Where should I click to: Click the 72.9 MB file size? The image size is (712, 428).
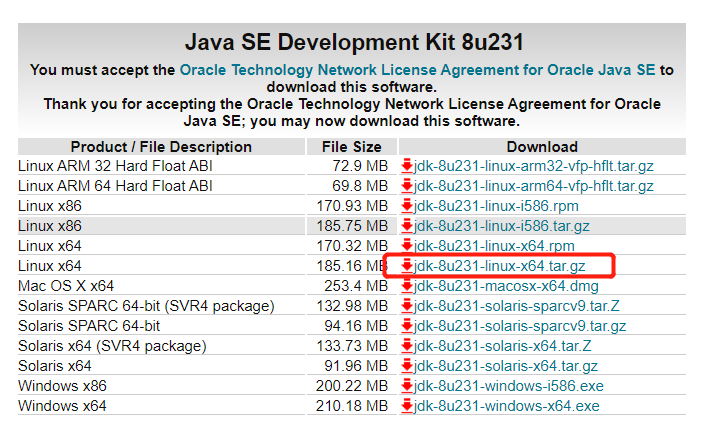click(360, 166)
